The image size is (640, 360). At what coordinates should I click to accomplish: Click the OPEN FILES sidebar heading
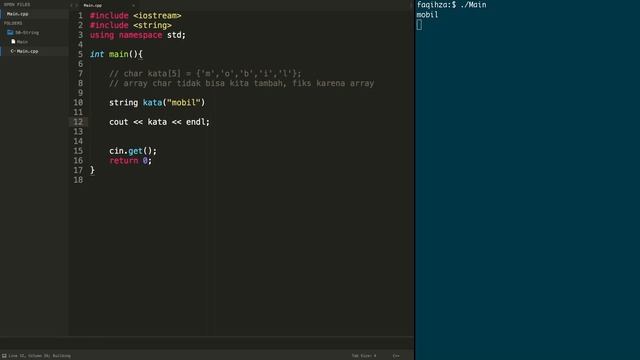[x=17, y=4]
